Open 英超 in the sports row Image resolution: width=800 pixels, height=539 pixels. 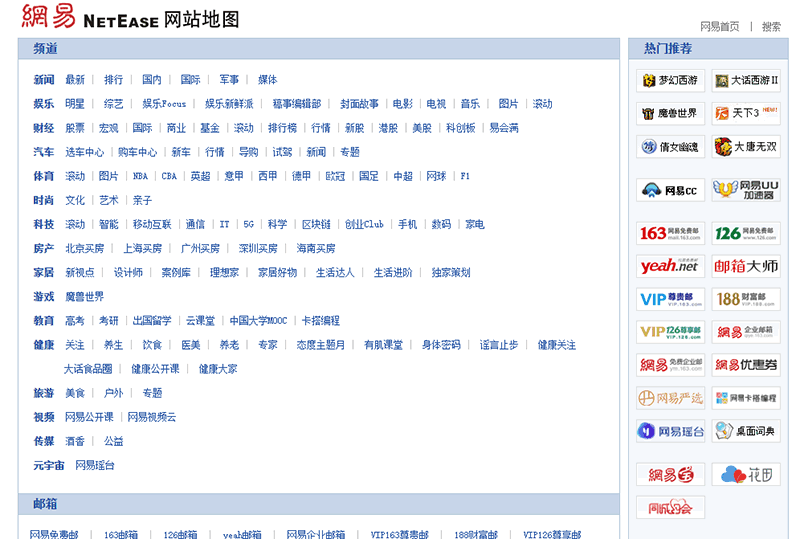click(x=201, y=176)
